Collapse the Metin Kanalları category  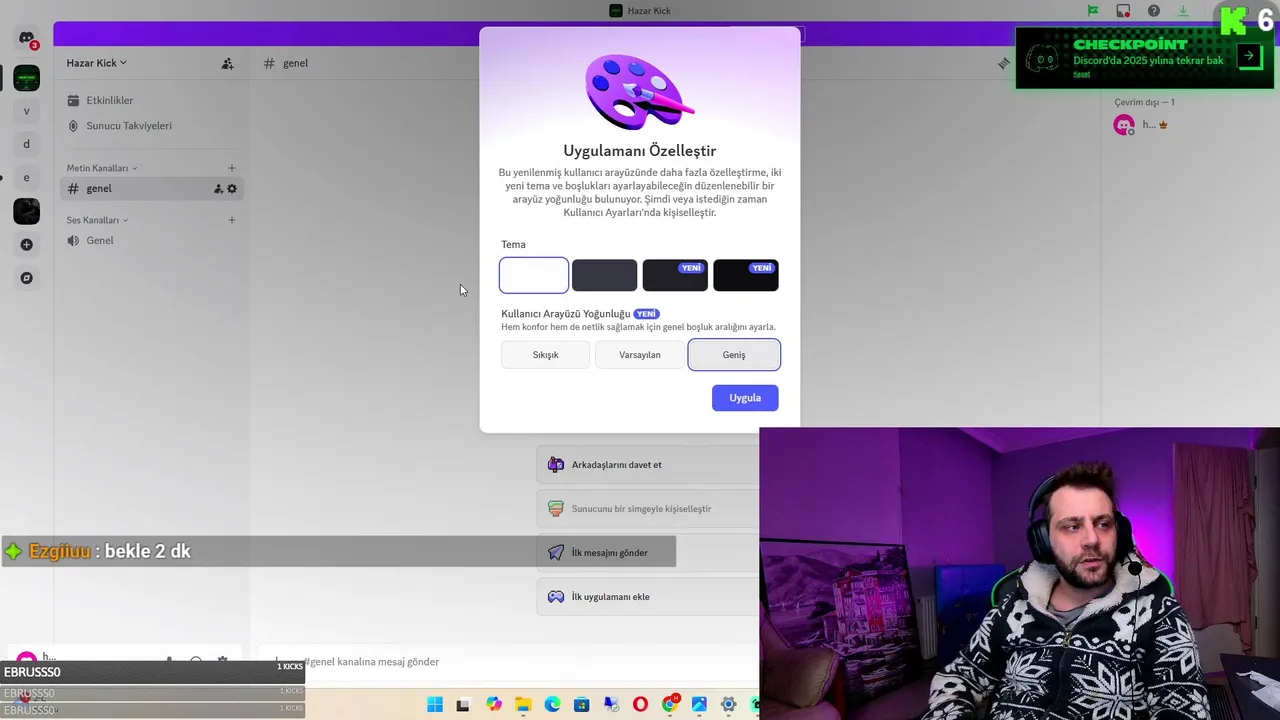[102, 168]
